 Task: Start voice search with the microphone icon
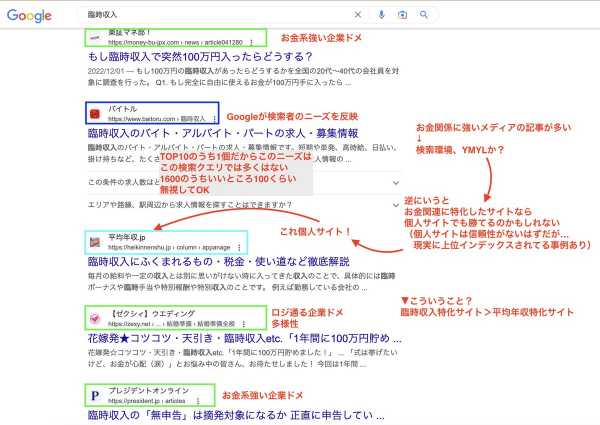click(381, 15)
